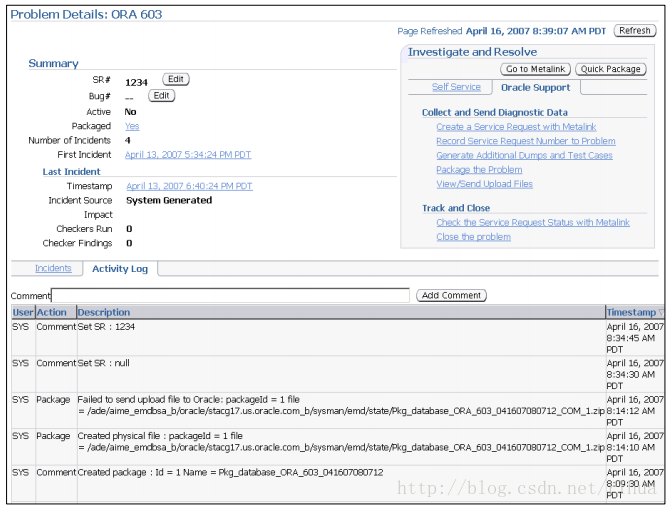
Task: Edit the SR# value 1234
Action: coord(176,79)
